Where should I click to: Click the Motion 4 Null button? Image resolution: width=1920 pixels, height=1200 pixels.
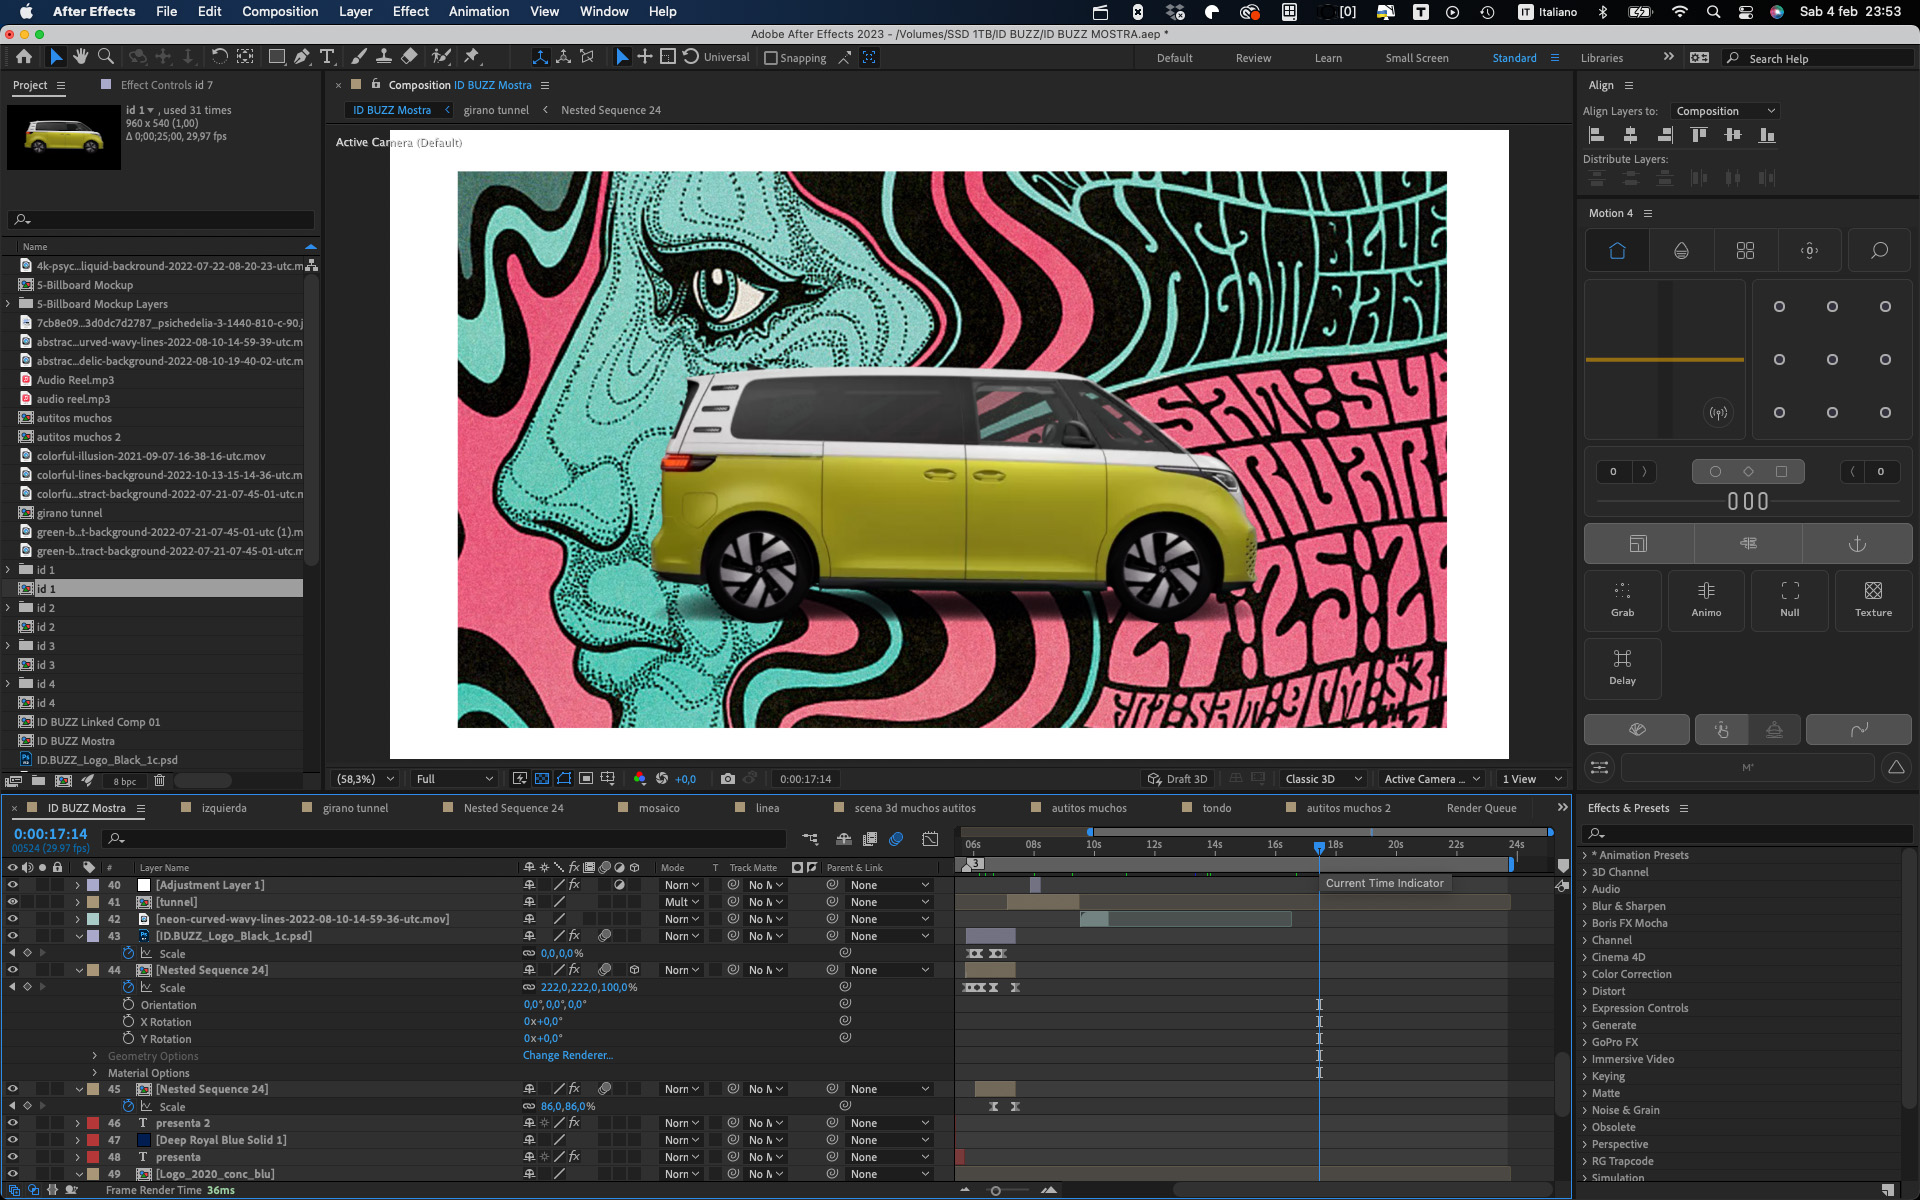pyautogui.click(x=1790, y=600)
